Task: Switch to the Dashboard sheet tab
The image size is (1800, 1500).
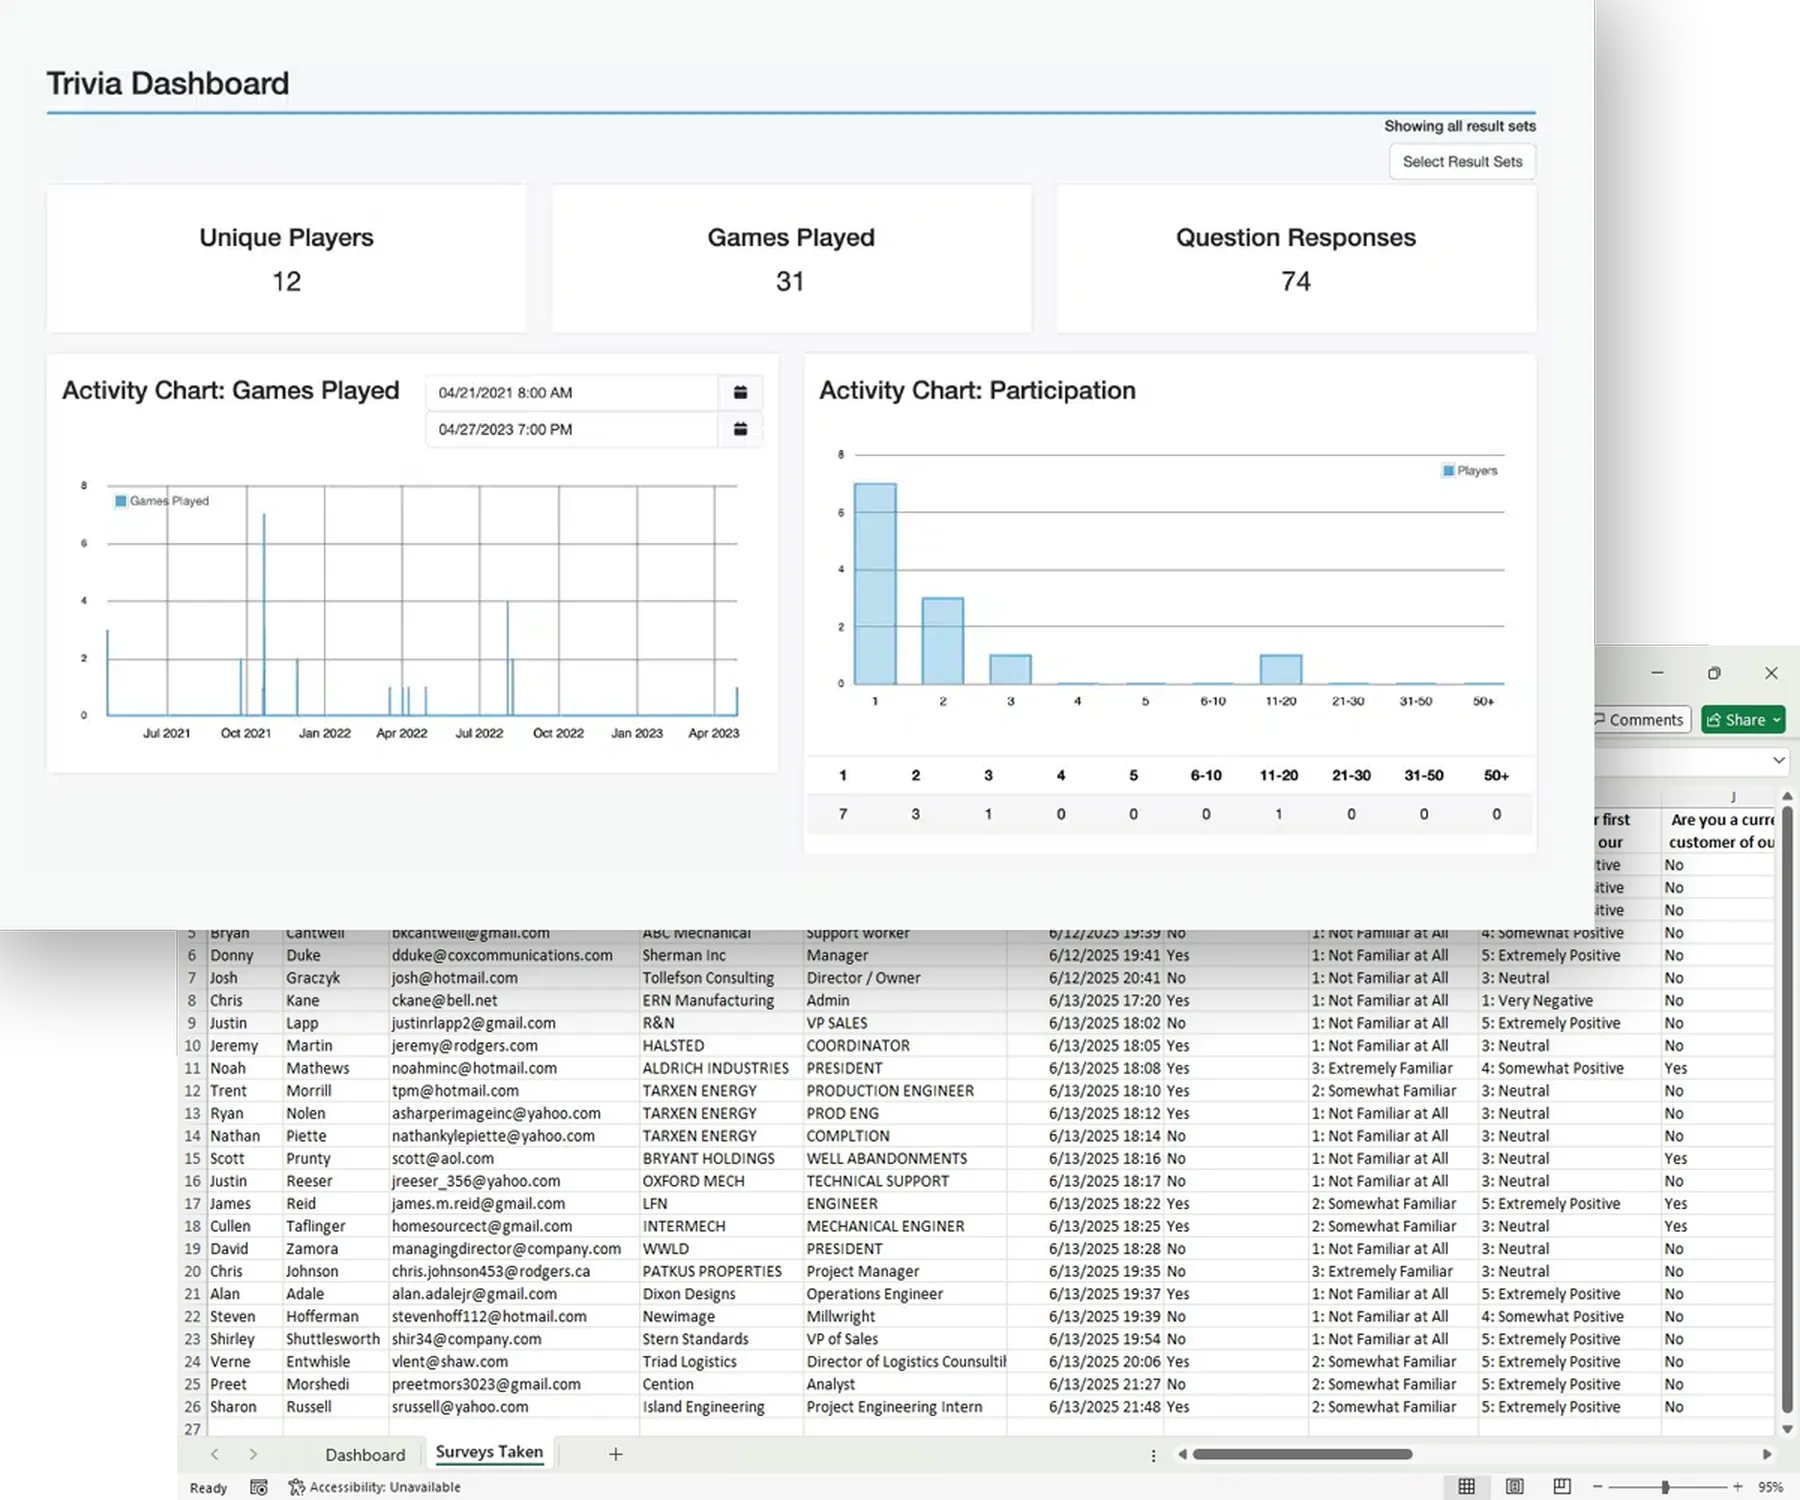Action: 364,1454
